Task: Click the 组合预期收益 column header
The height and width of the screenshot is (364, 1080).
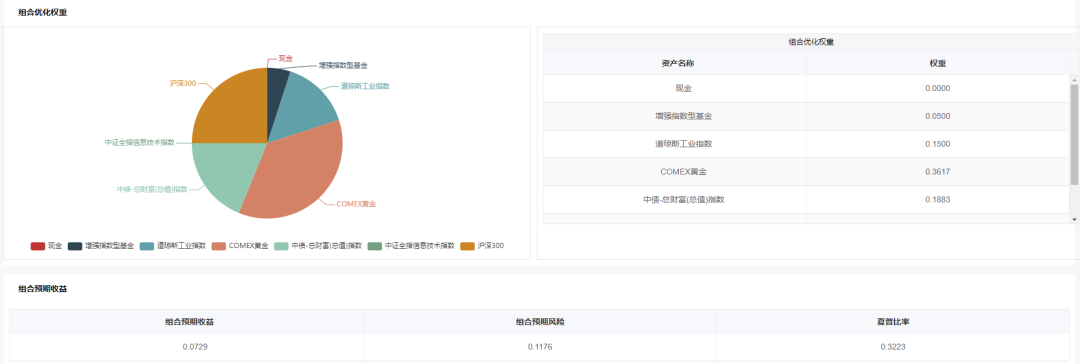Action: click(186, 321)
